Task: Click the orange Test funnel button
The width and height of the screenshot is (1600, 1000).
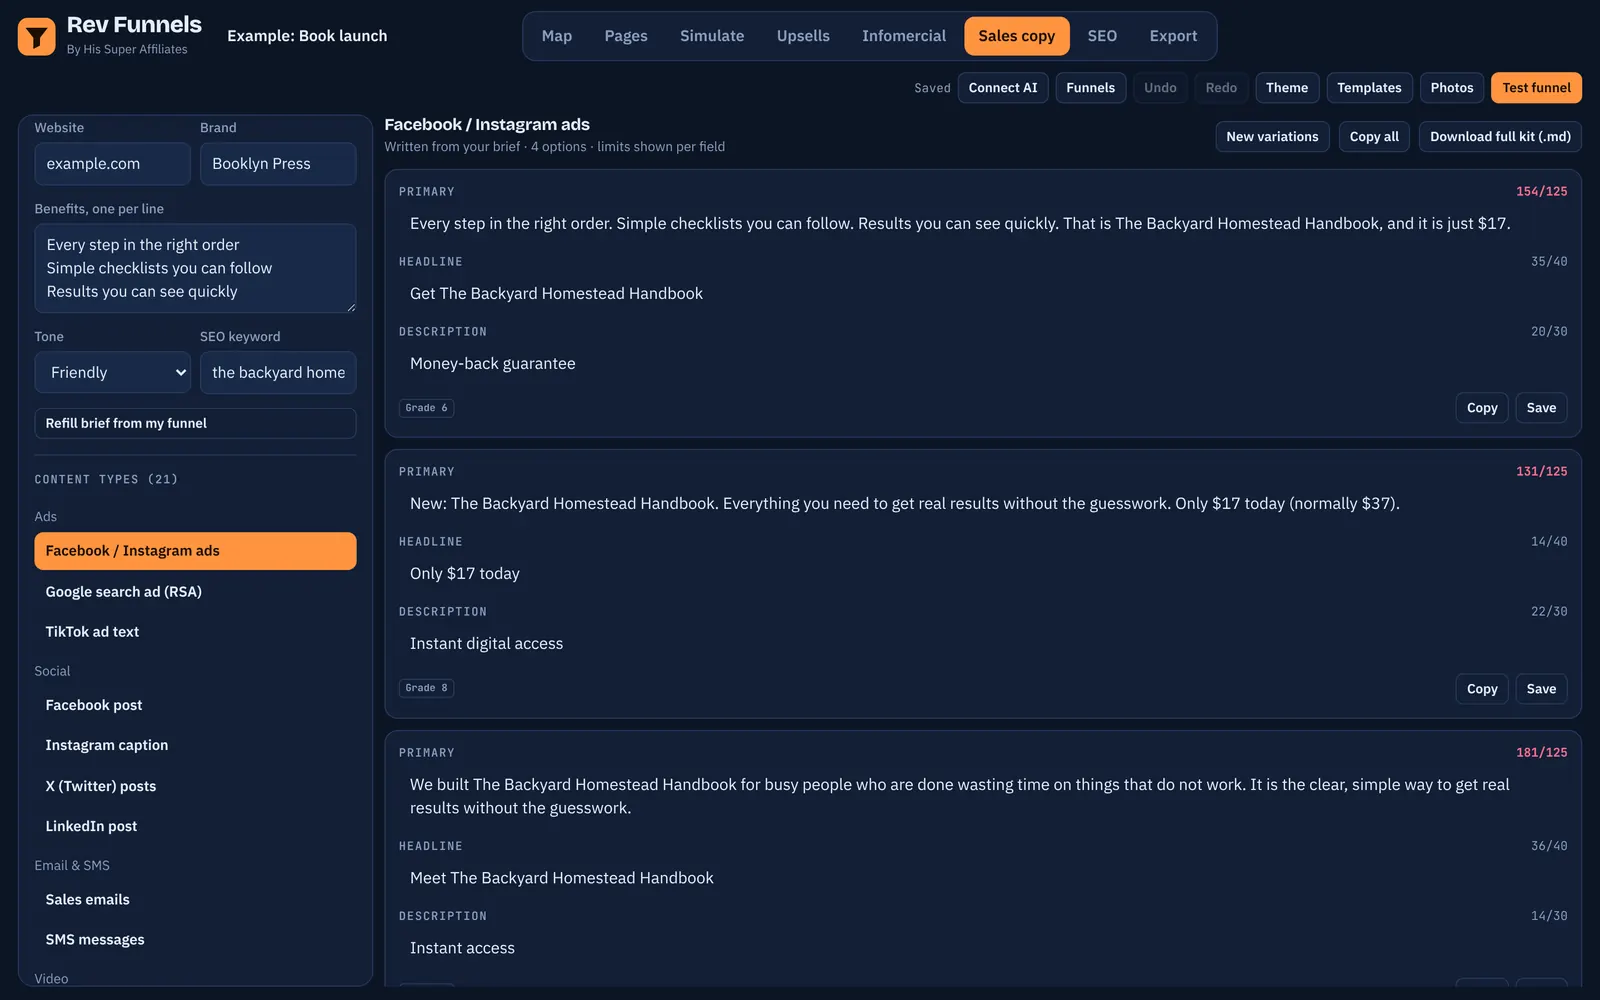Action: [1536, 88]
